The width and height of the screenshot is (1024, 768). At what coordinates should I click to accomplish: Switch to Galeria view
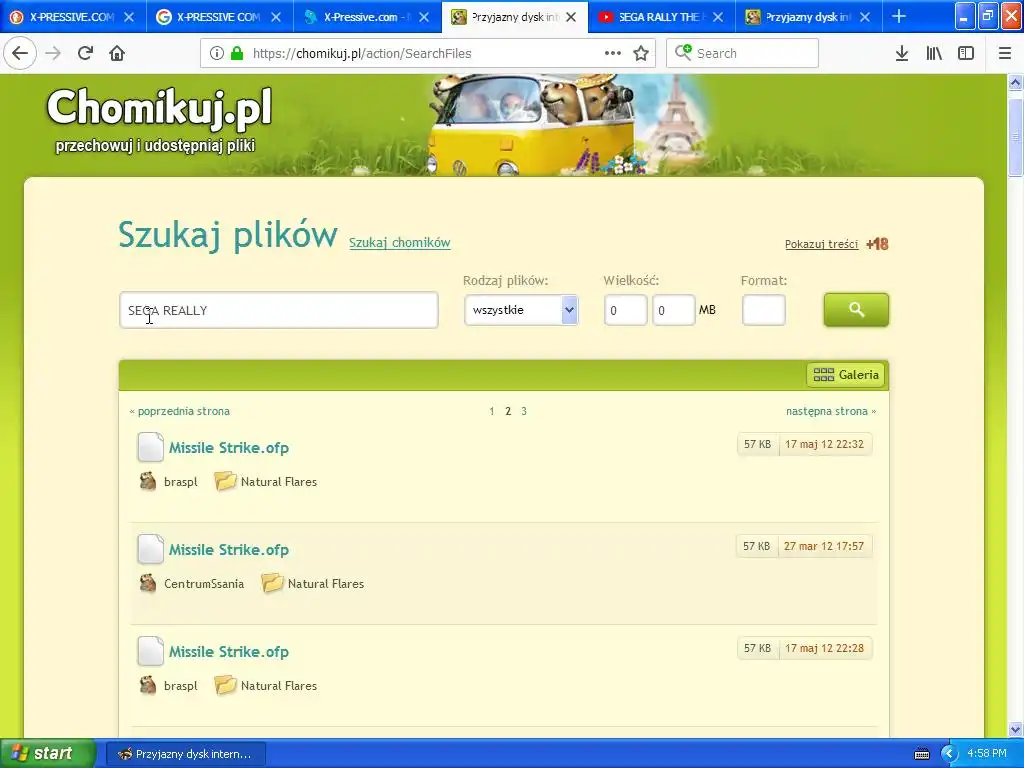(846, 375)
